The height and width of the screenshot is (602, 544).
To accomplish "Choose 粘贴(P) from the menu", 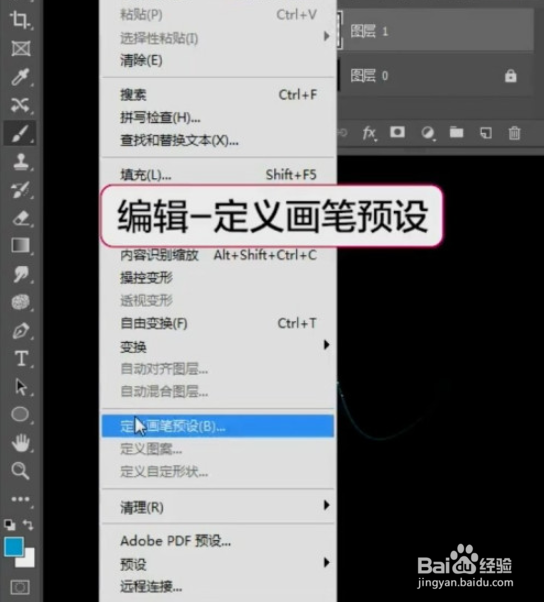I will click(218, 15).
